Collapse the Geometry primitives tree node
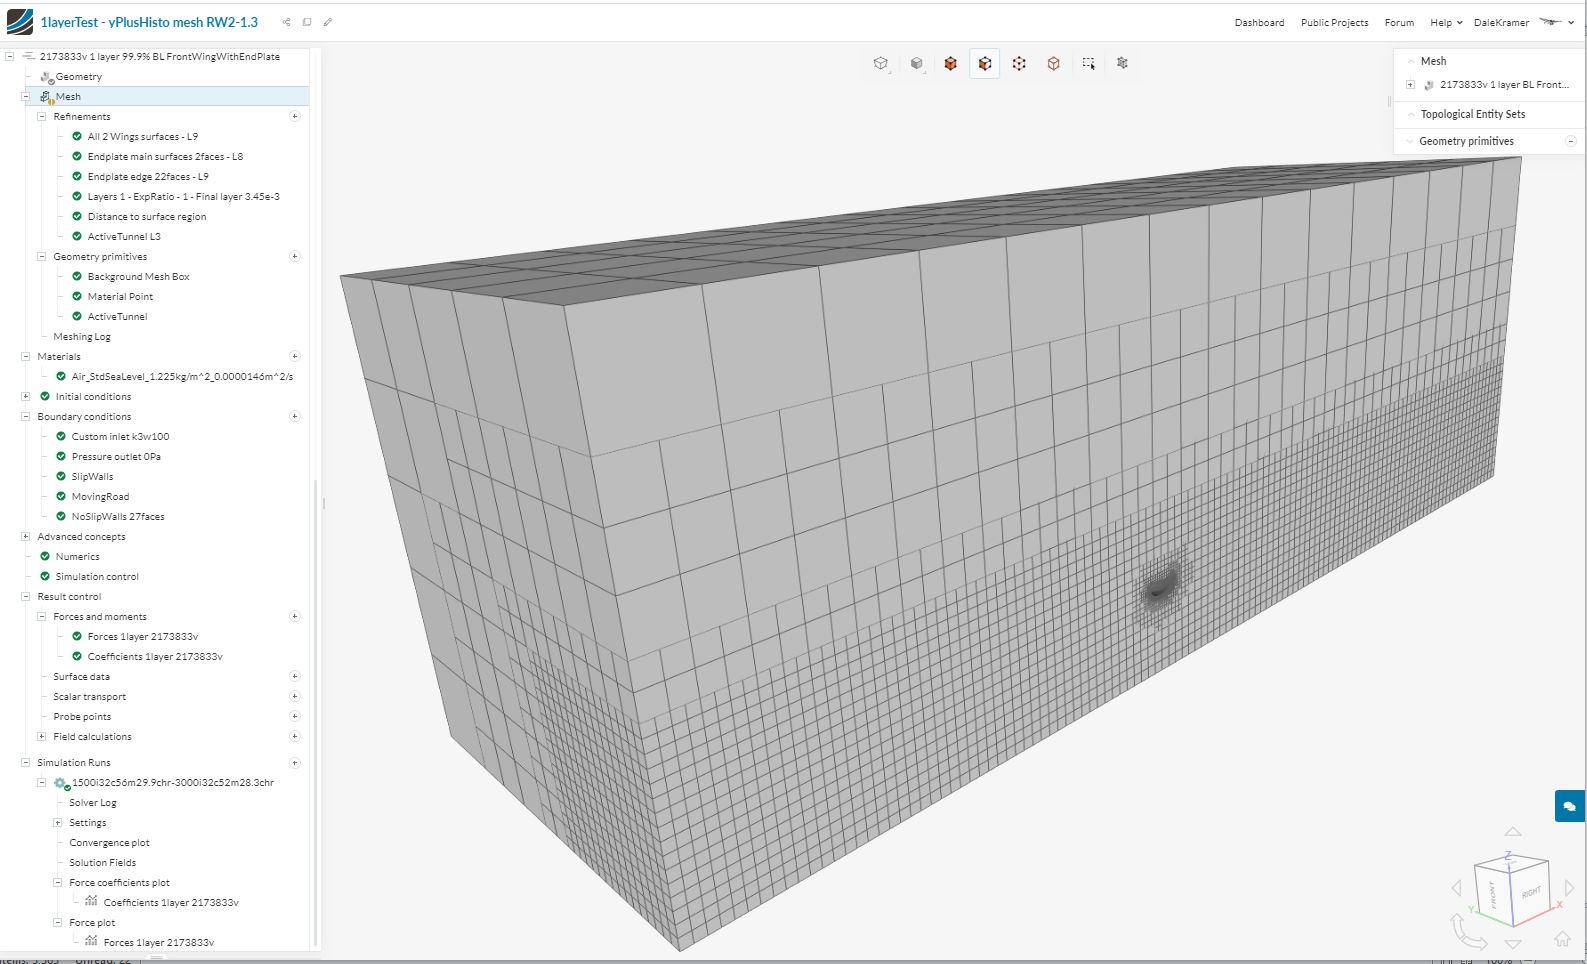The width and height of the screenshot is (1587, 964). point(42,257)
